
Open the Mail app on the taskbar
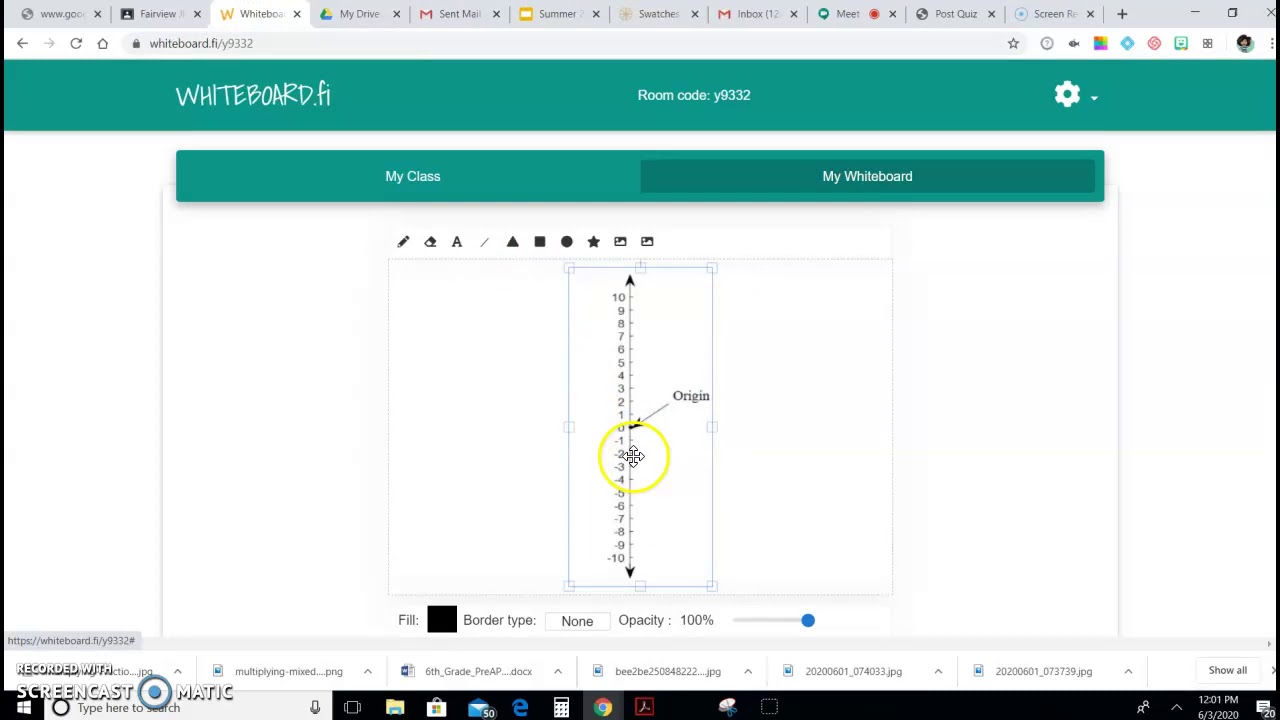[480, 708]
